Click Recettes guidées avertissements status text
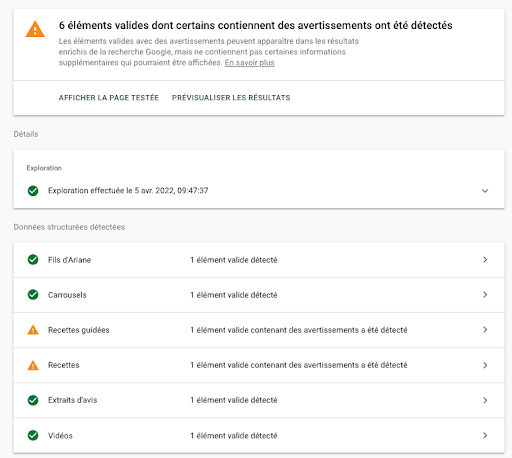512x458 pixels. (299, 330)
